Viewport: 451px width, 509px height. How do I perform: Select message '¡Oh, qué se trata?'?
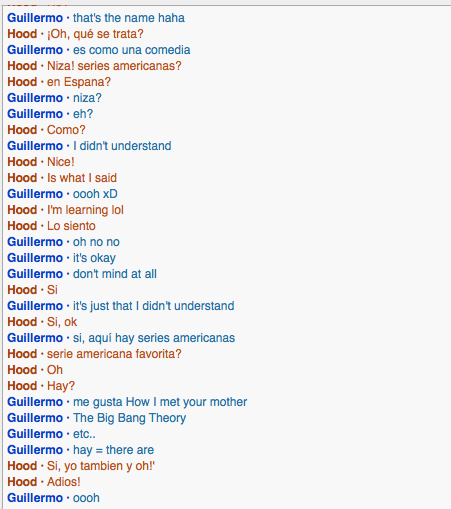95,34
